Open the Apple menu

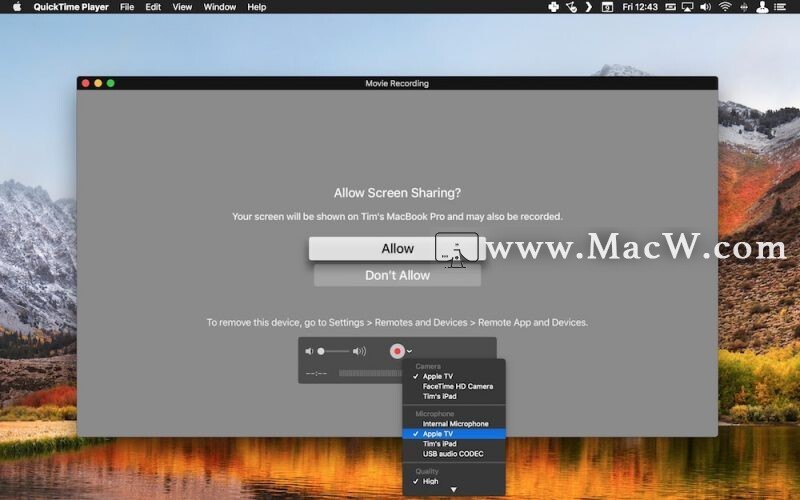click(x=17, y=7)
